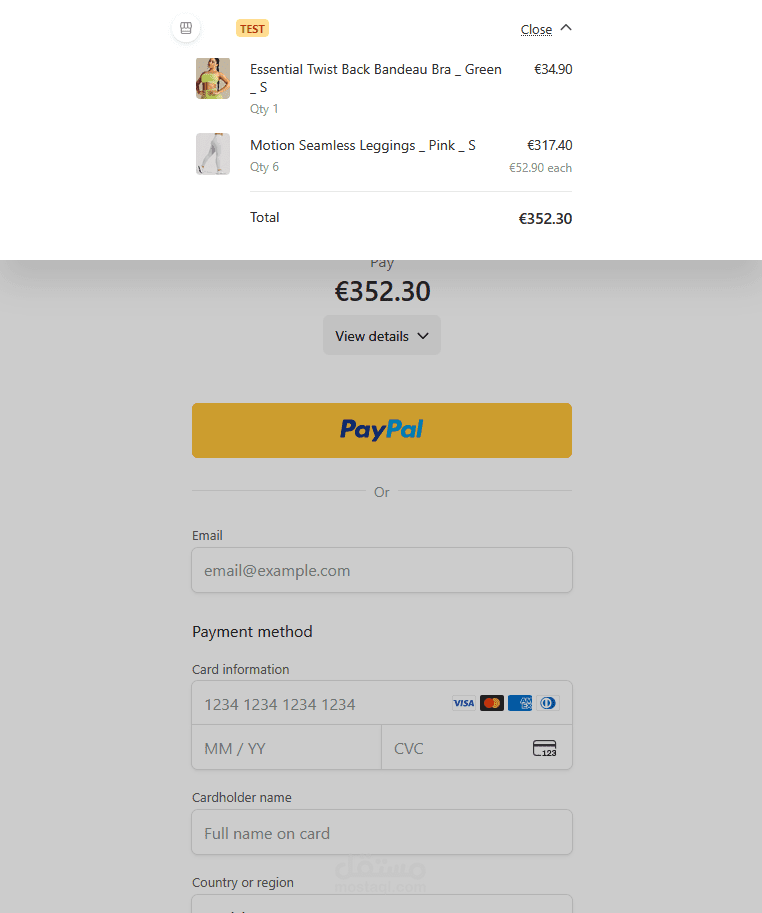Click the chevron beside Close
Viewport: 762px width, 913px height.
click(566, 28)
